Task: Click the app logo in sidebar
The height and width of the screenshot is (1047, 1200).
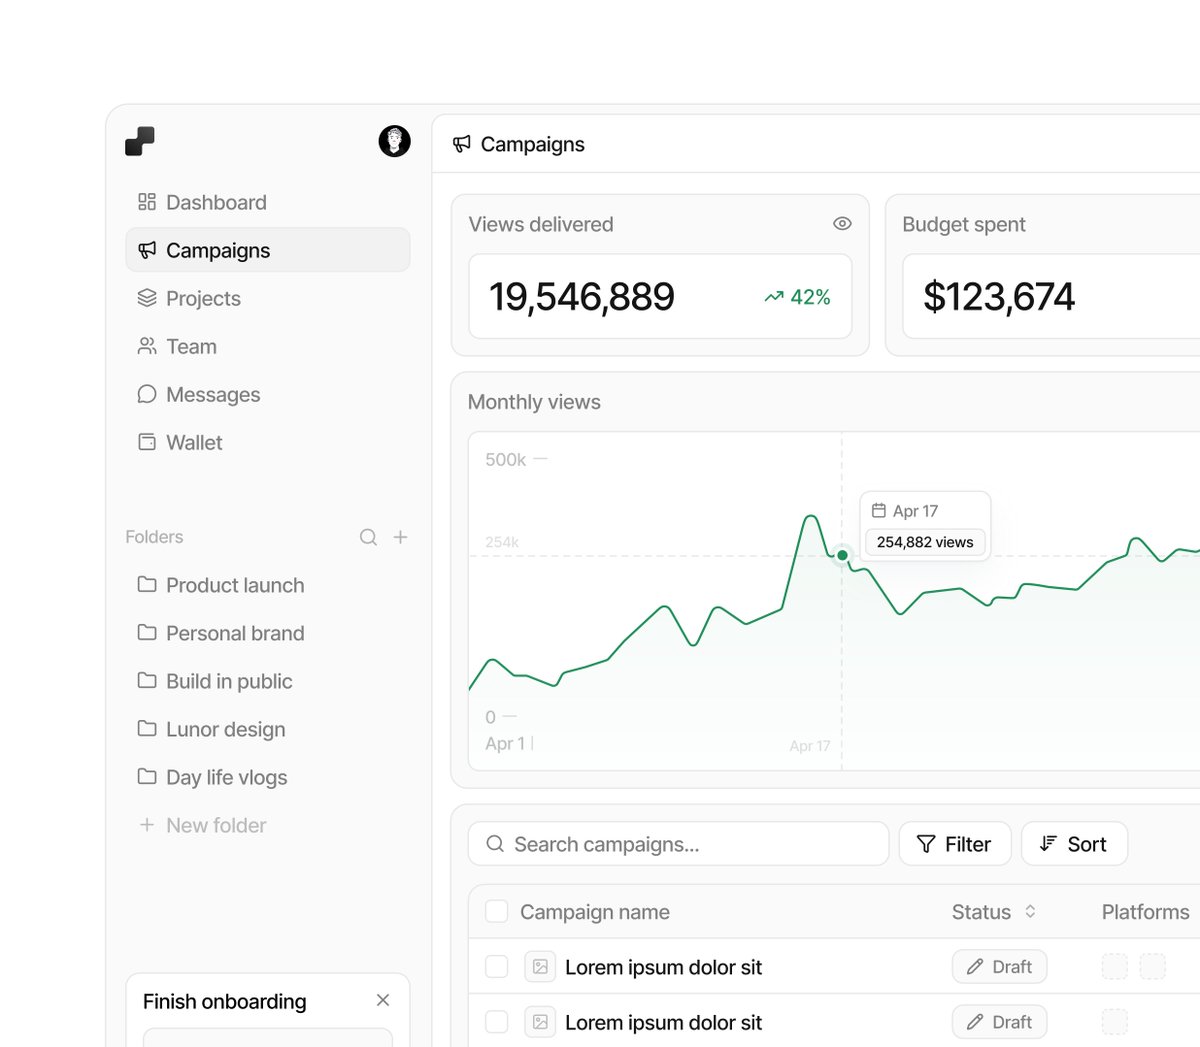Action: point(140,141)
